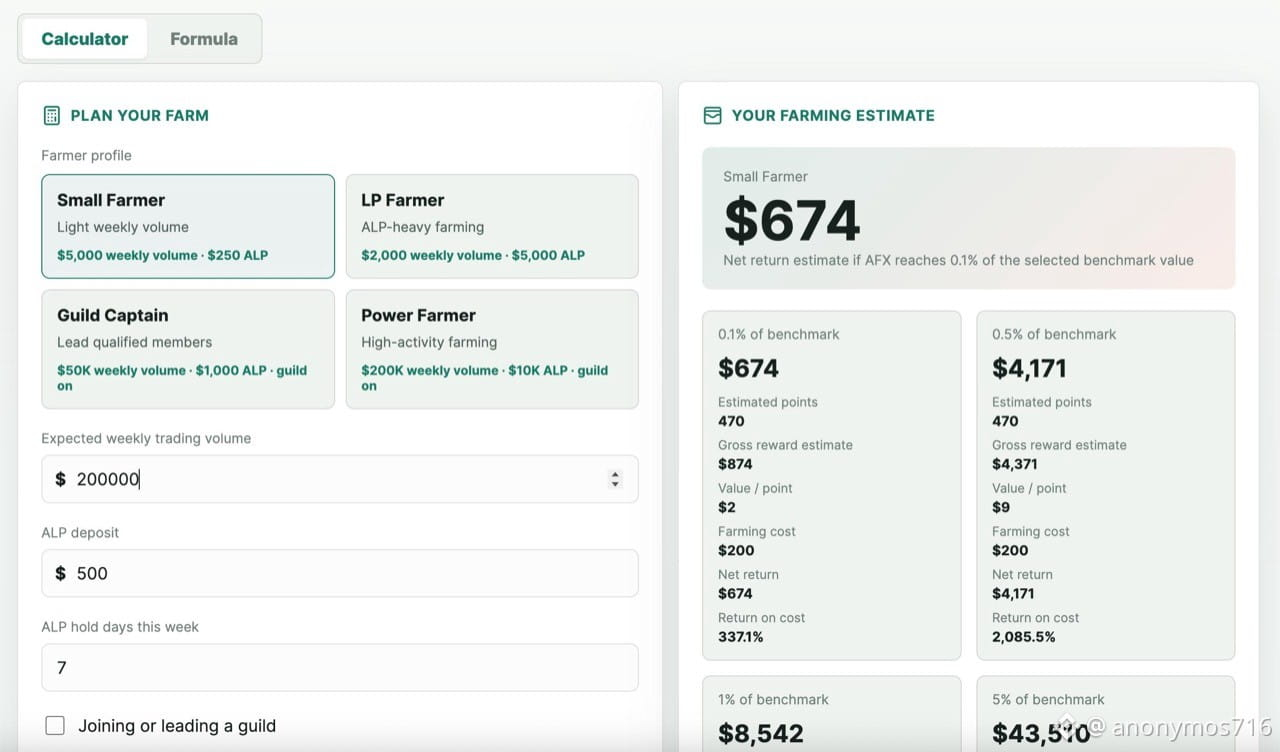The image size is (1280, 752).
Task: Open the 0.1% of benchmark result card
Action: [x=832, y=485]
